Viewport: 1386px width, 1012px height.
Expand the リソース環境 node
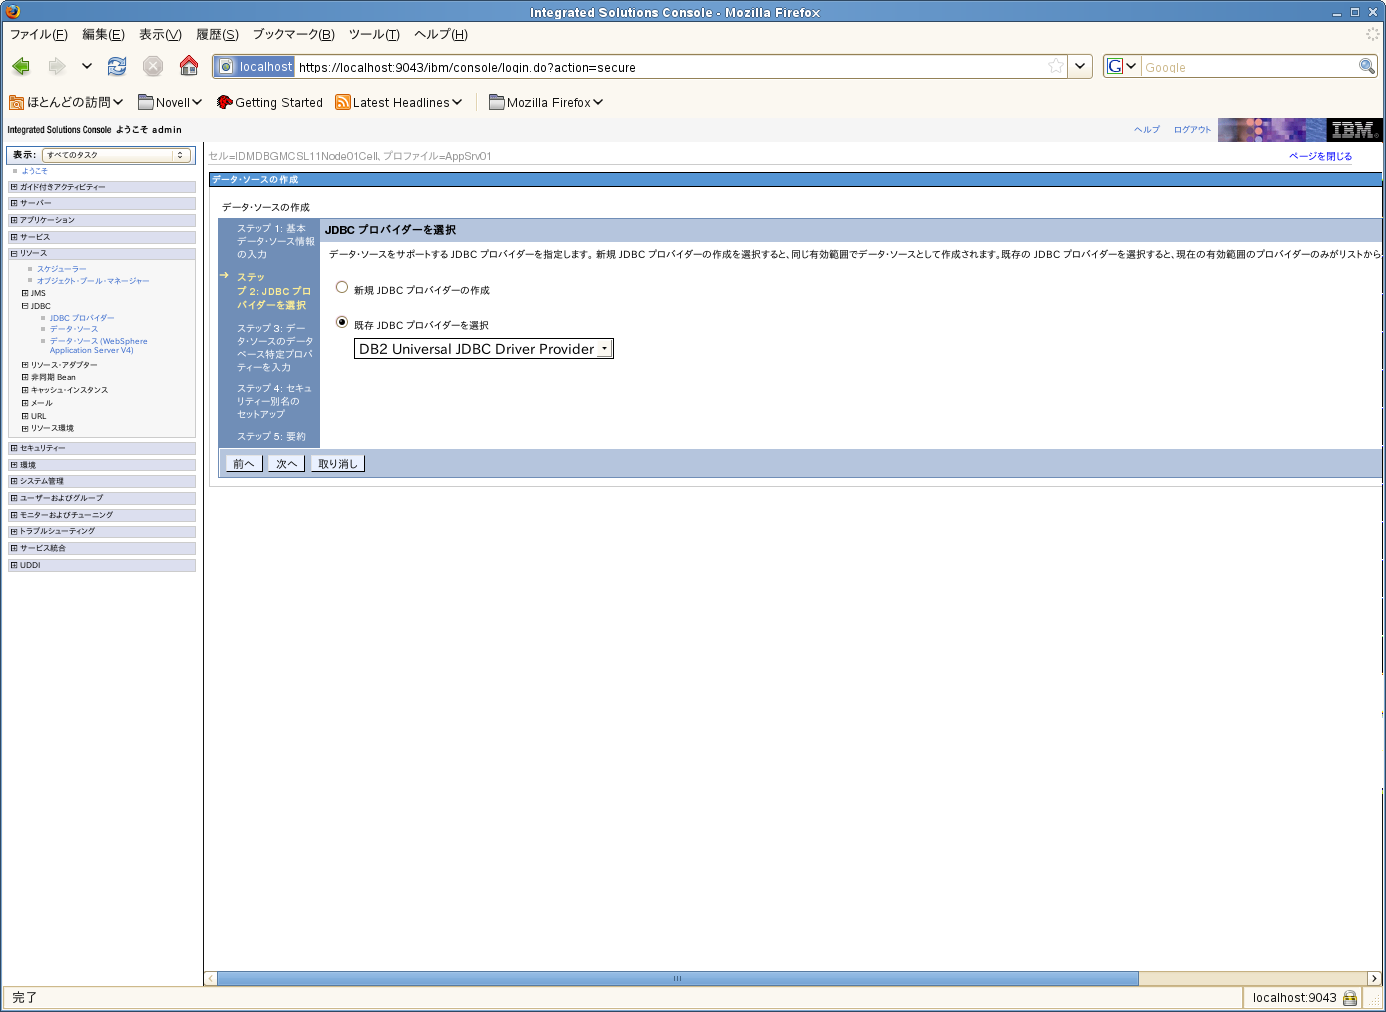click(x=25, y=428)
